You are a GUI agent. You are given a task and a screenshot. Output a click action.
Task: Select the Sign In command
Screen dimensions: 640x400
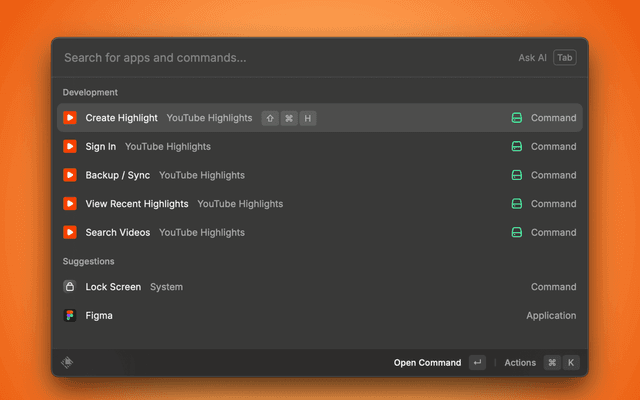[101, 146]
